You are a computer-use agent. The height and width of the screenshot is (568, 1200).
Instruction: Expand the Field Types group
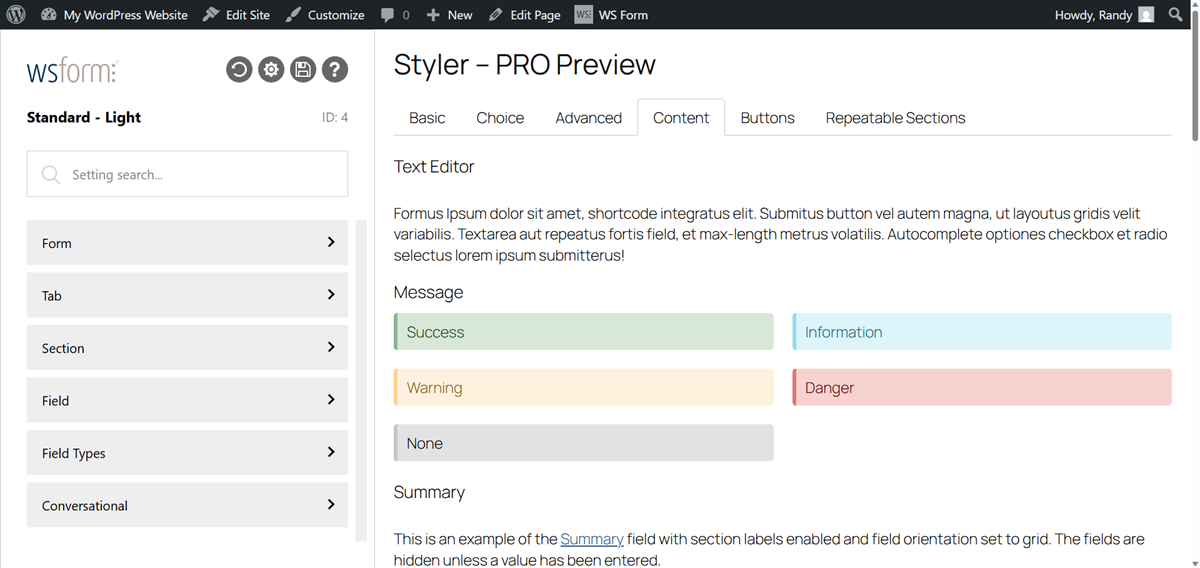pos(187,453)
